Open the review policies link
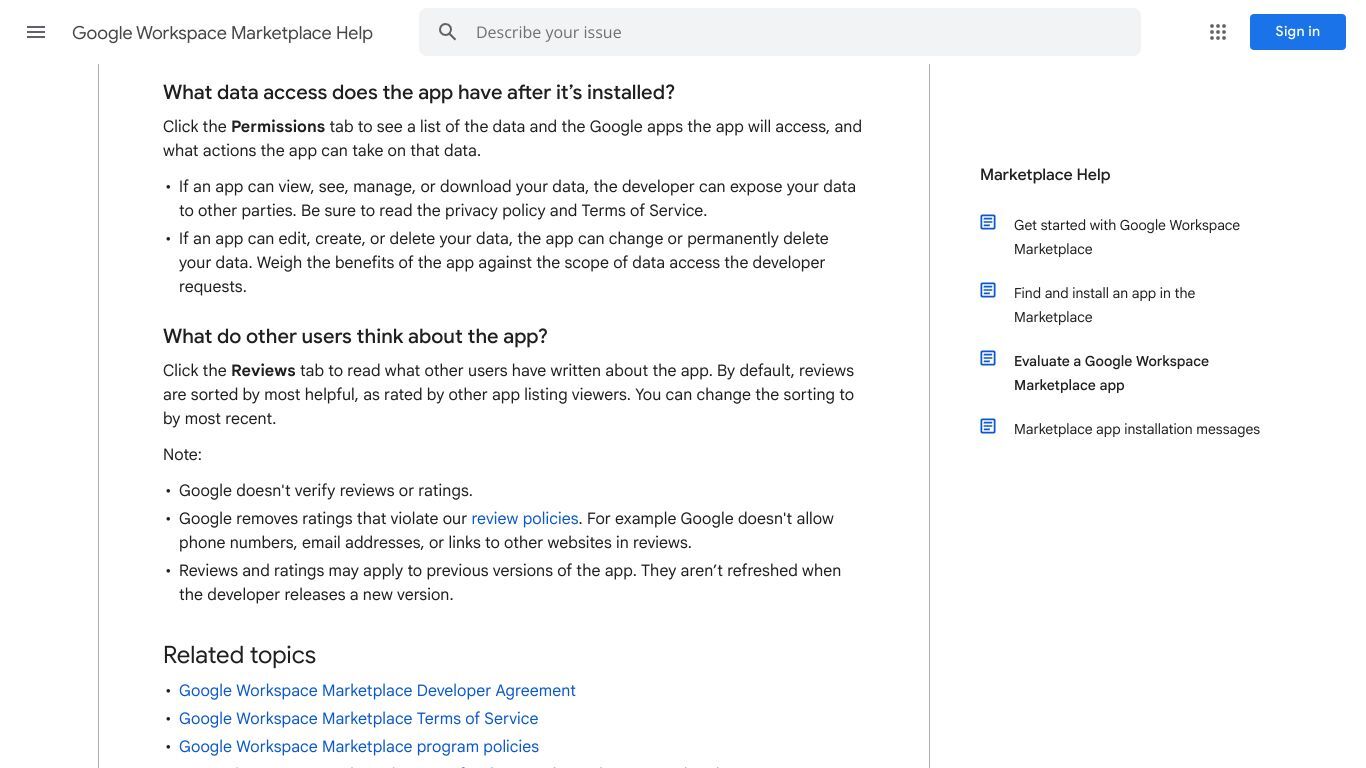 [x=525, y=518]
